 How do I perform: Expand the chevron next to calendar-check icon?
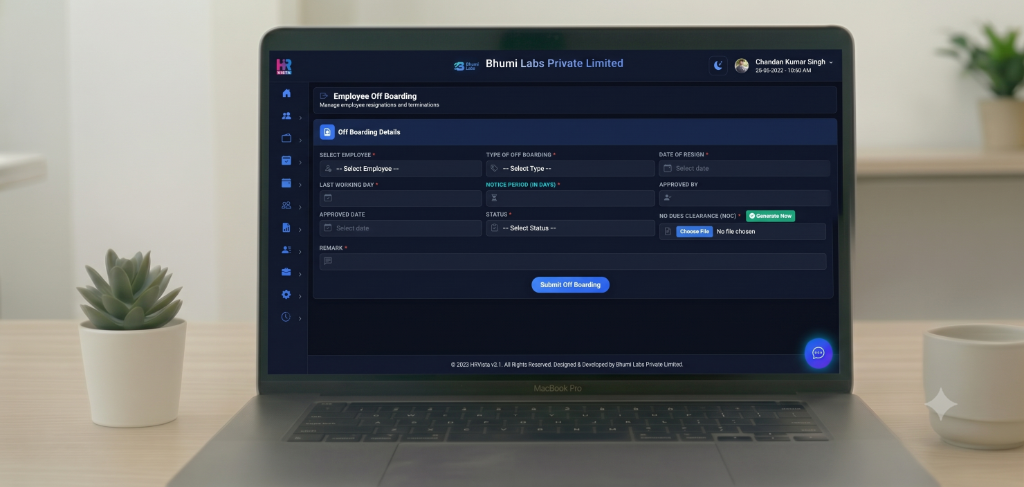coord(300,163)
